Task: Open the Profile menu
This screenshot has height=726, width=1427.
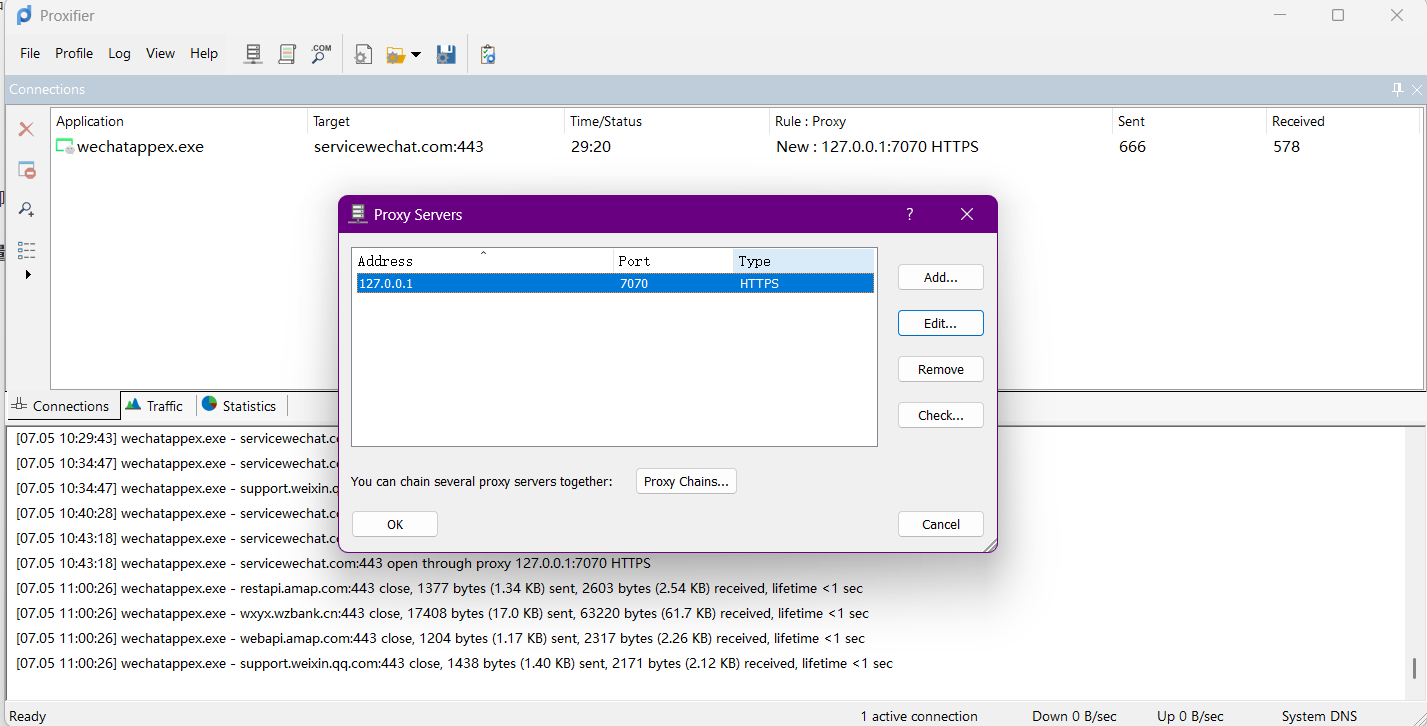Action: [74, 54]
